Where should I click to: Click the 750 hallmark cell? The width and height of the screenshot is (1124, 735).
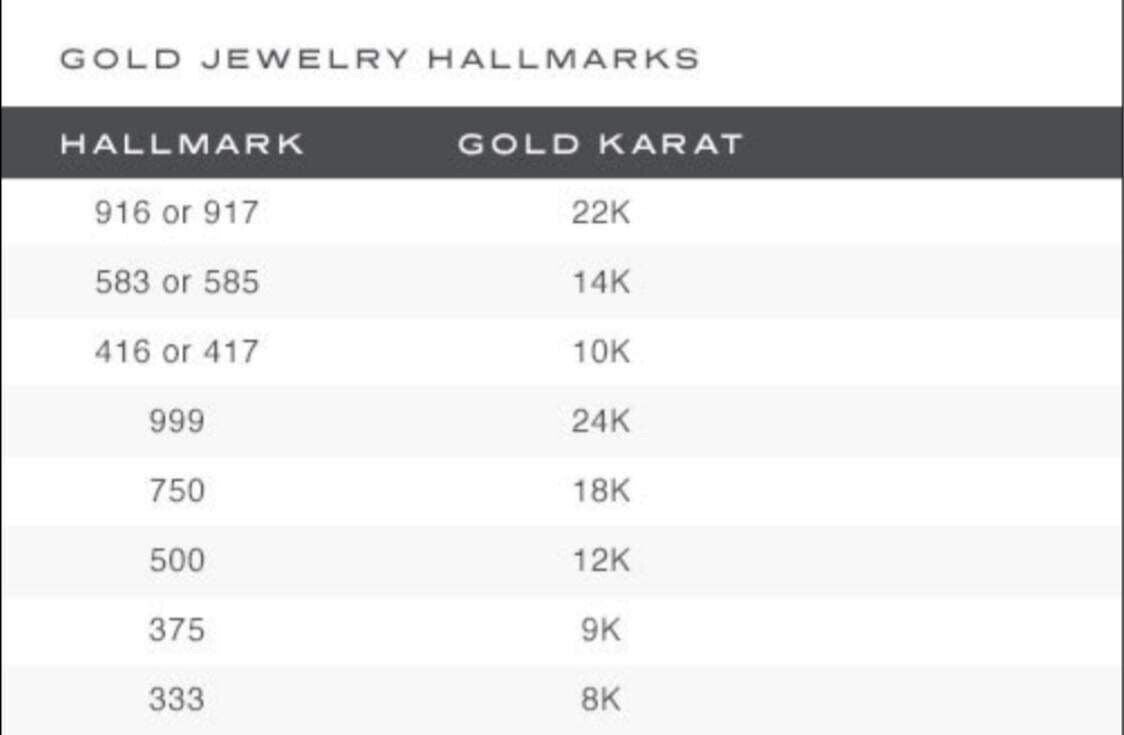point(176,491)
